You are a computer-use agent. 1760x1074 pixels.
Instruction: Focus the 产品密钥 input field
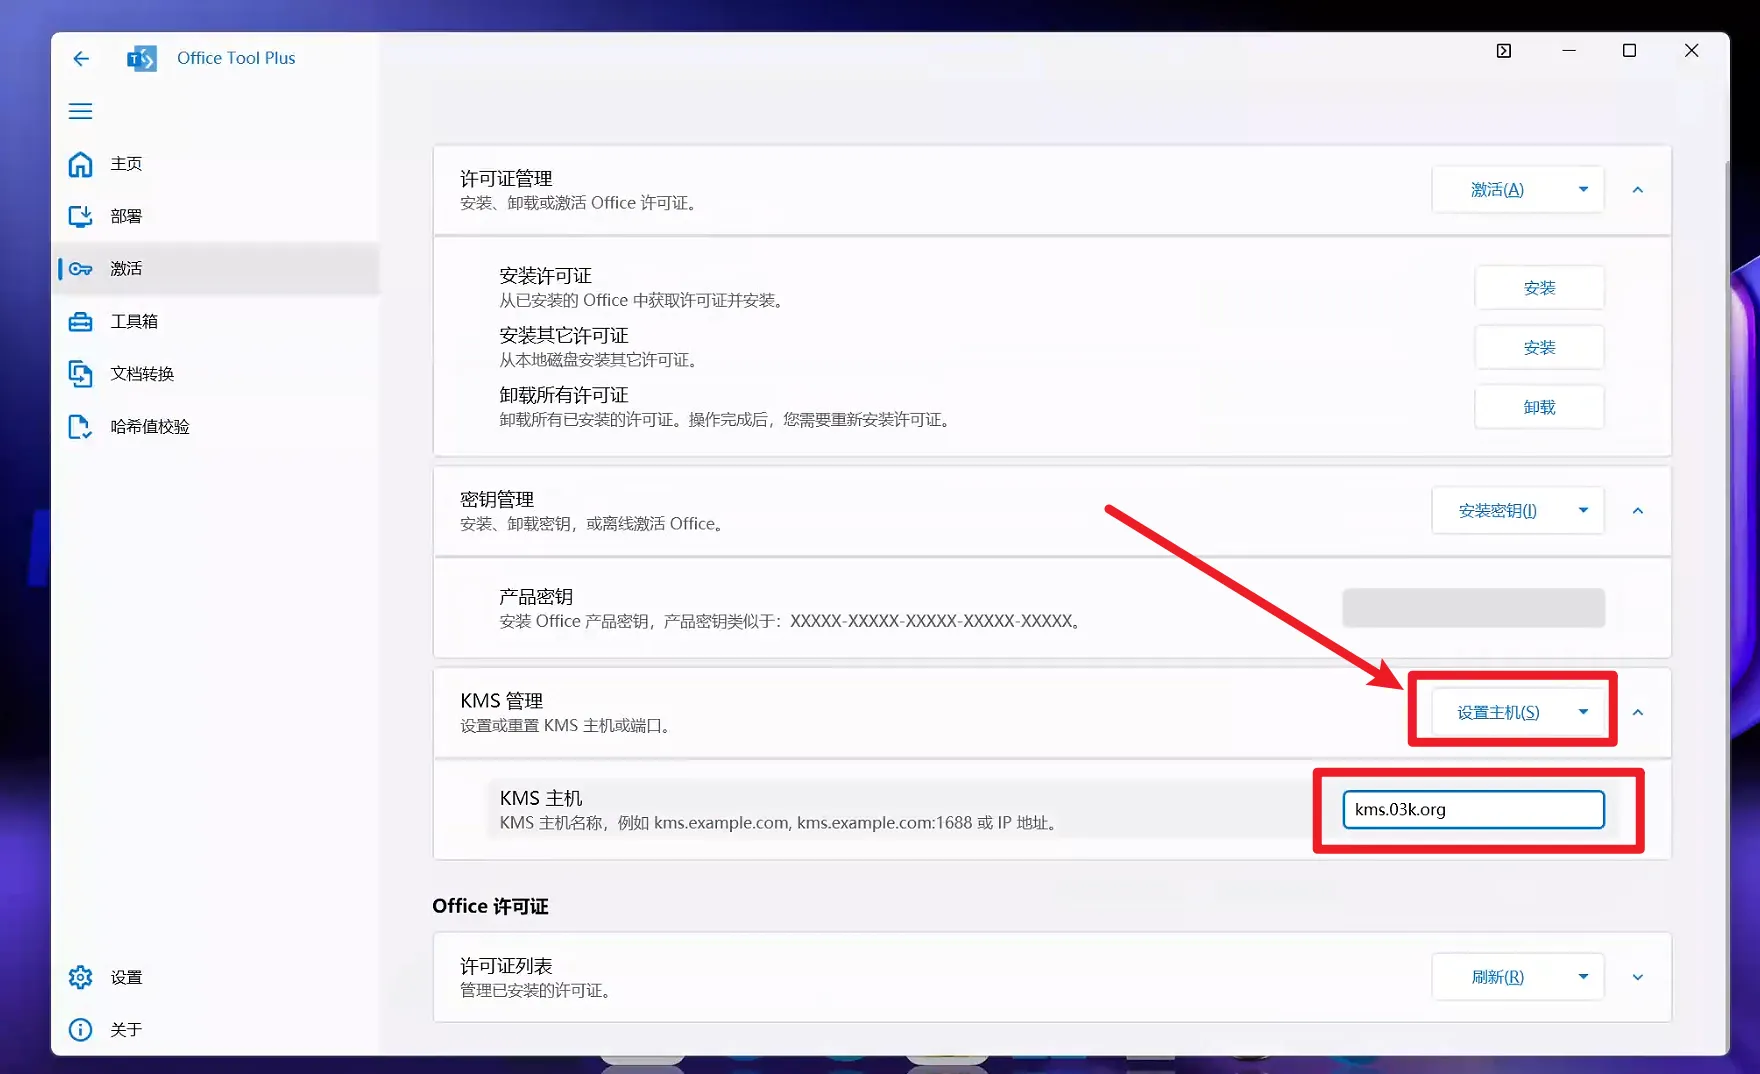pos(1473,608)
